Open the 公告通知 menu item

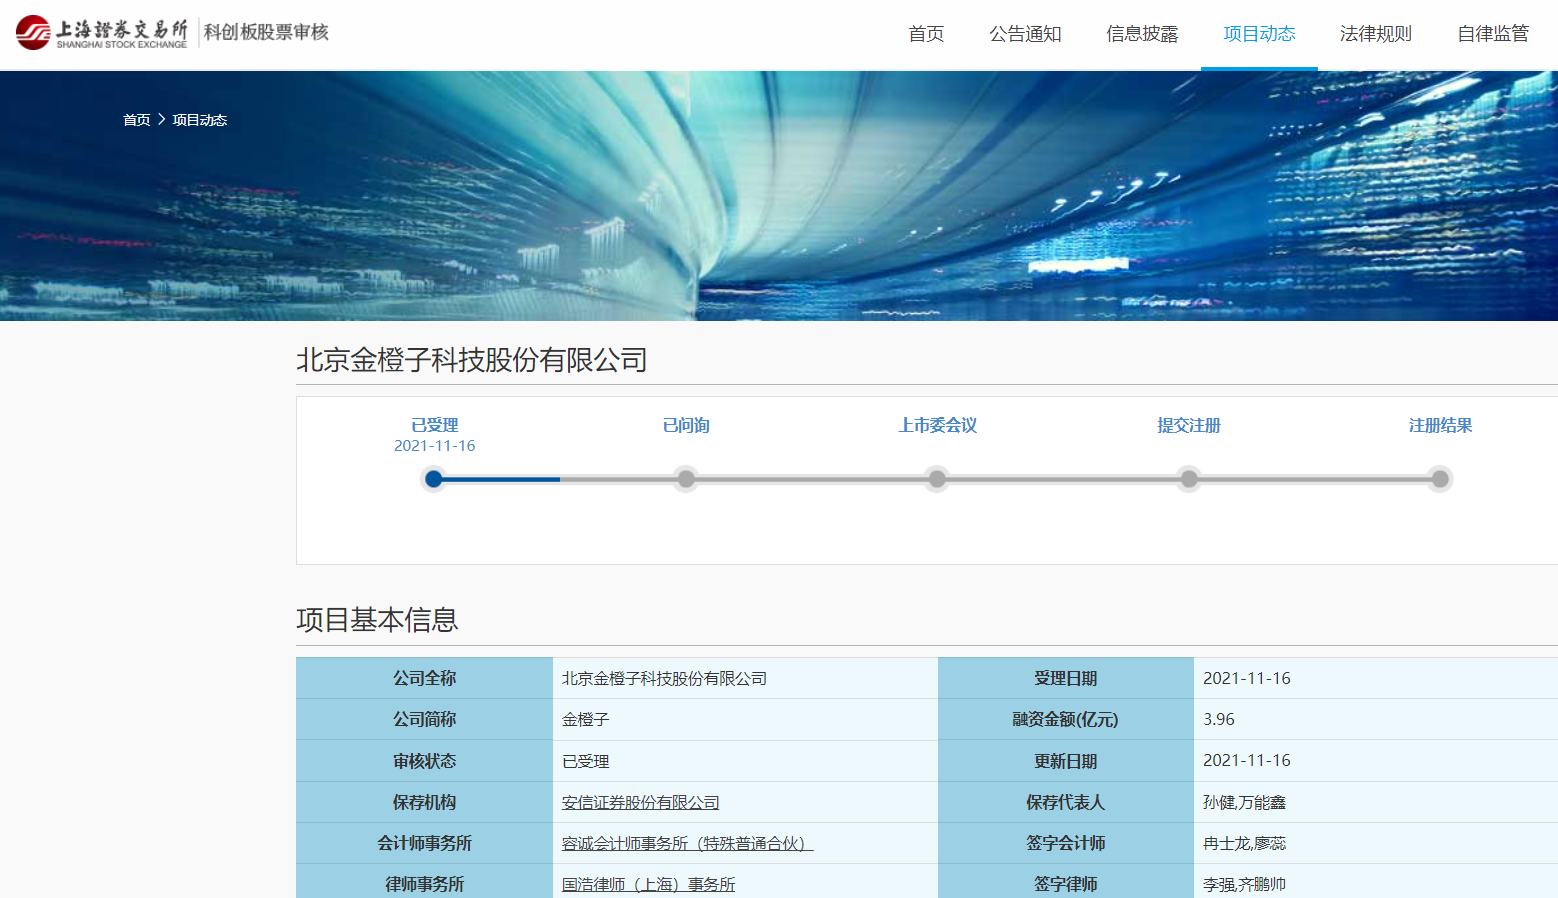pos(1025,34)
